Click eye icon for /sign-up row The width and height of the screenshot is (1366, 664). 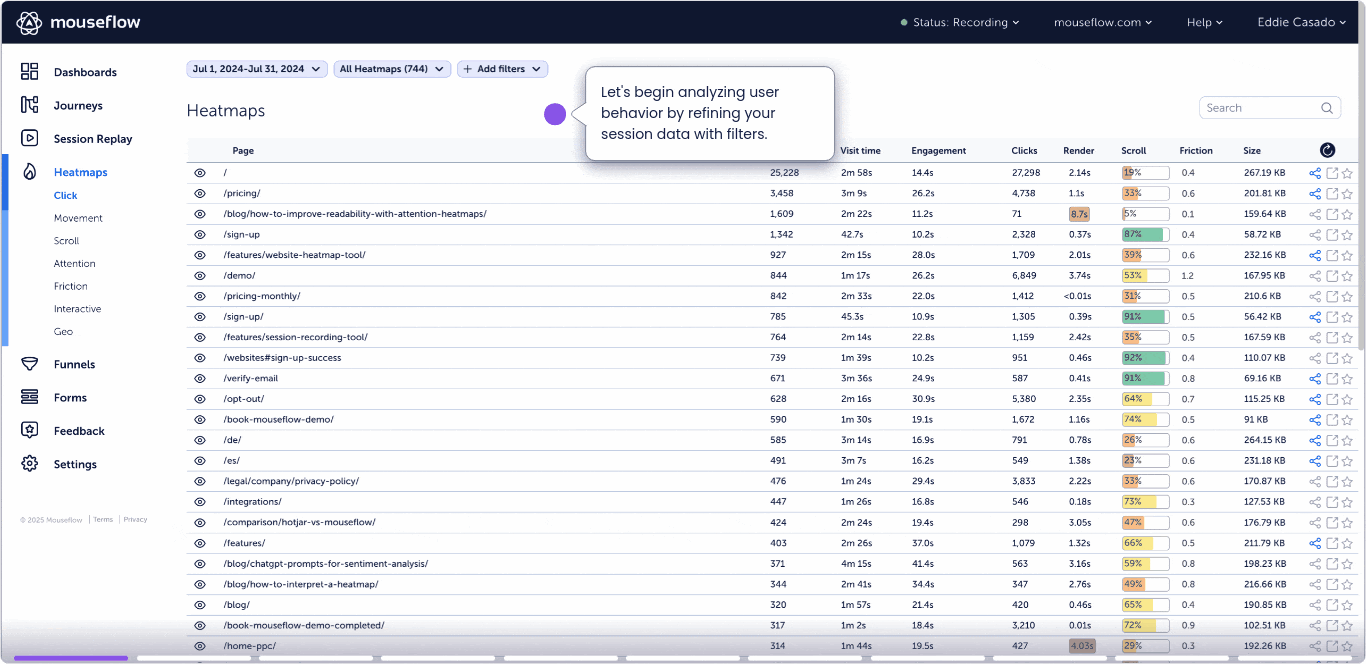click(200, 234)
